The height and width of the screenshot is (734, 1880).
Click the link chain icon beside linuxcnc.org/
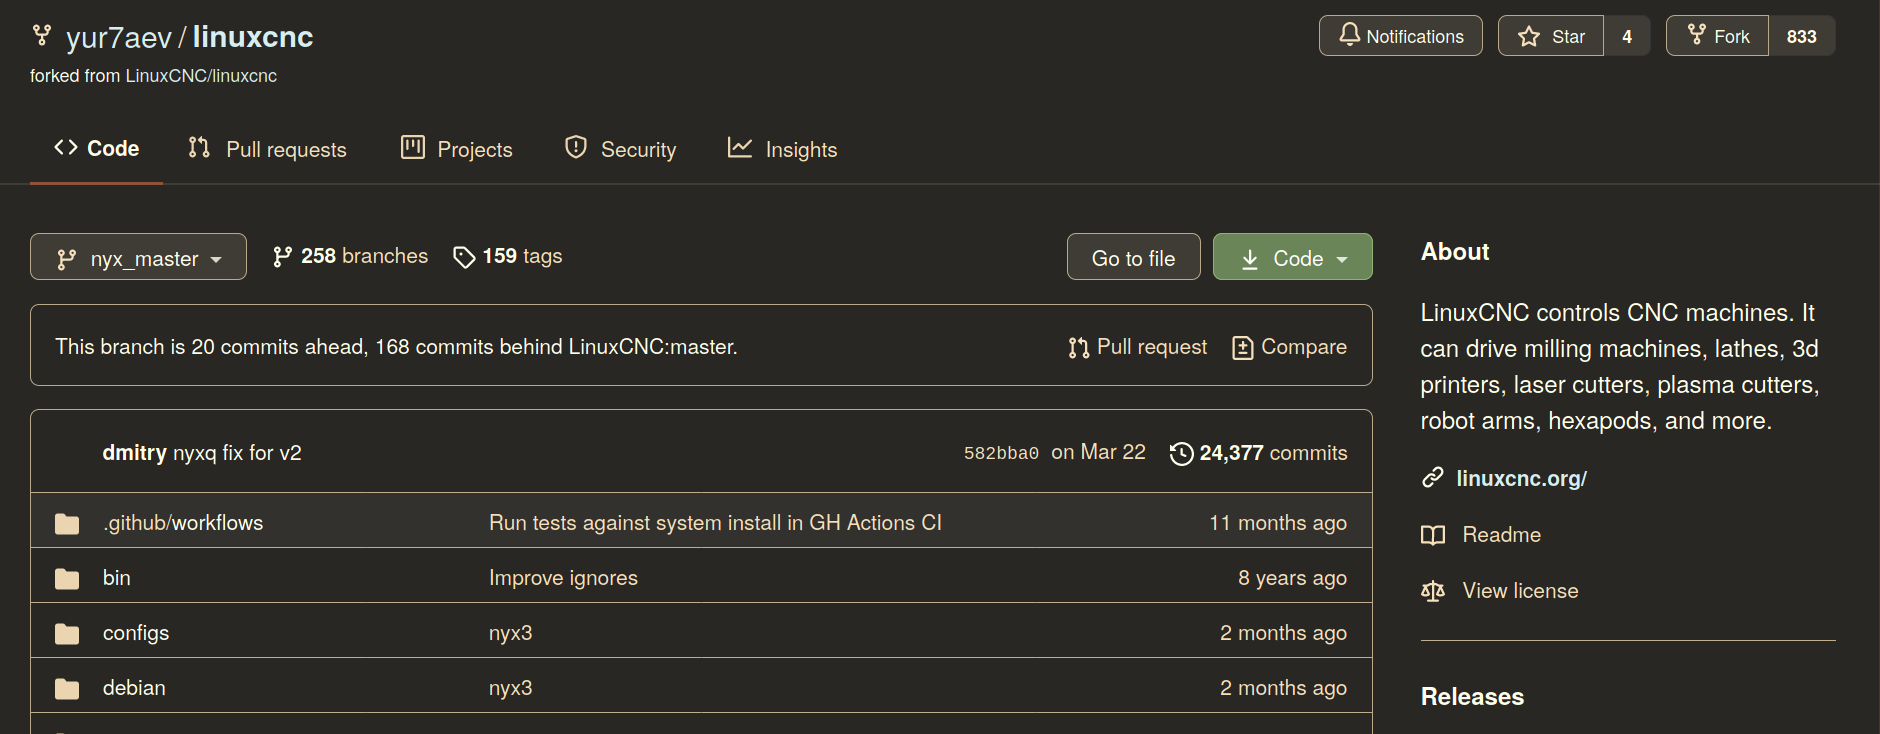(1433, 478)
